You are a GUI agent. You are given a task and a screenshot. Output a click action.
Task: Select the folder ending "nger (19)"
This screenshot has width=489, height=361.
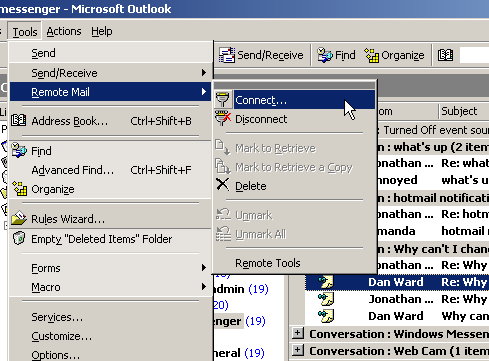pyautogui.click(x=240, y=321)
